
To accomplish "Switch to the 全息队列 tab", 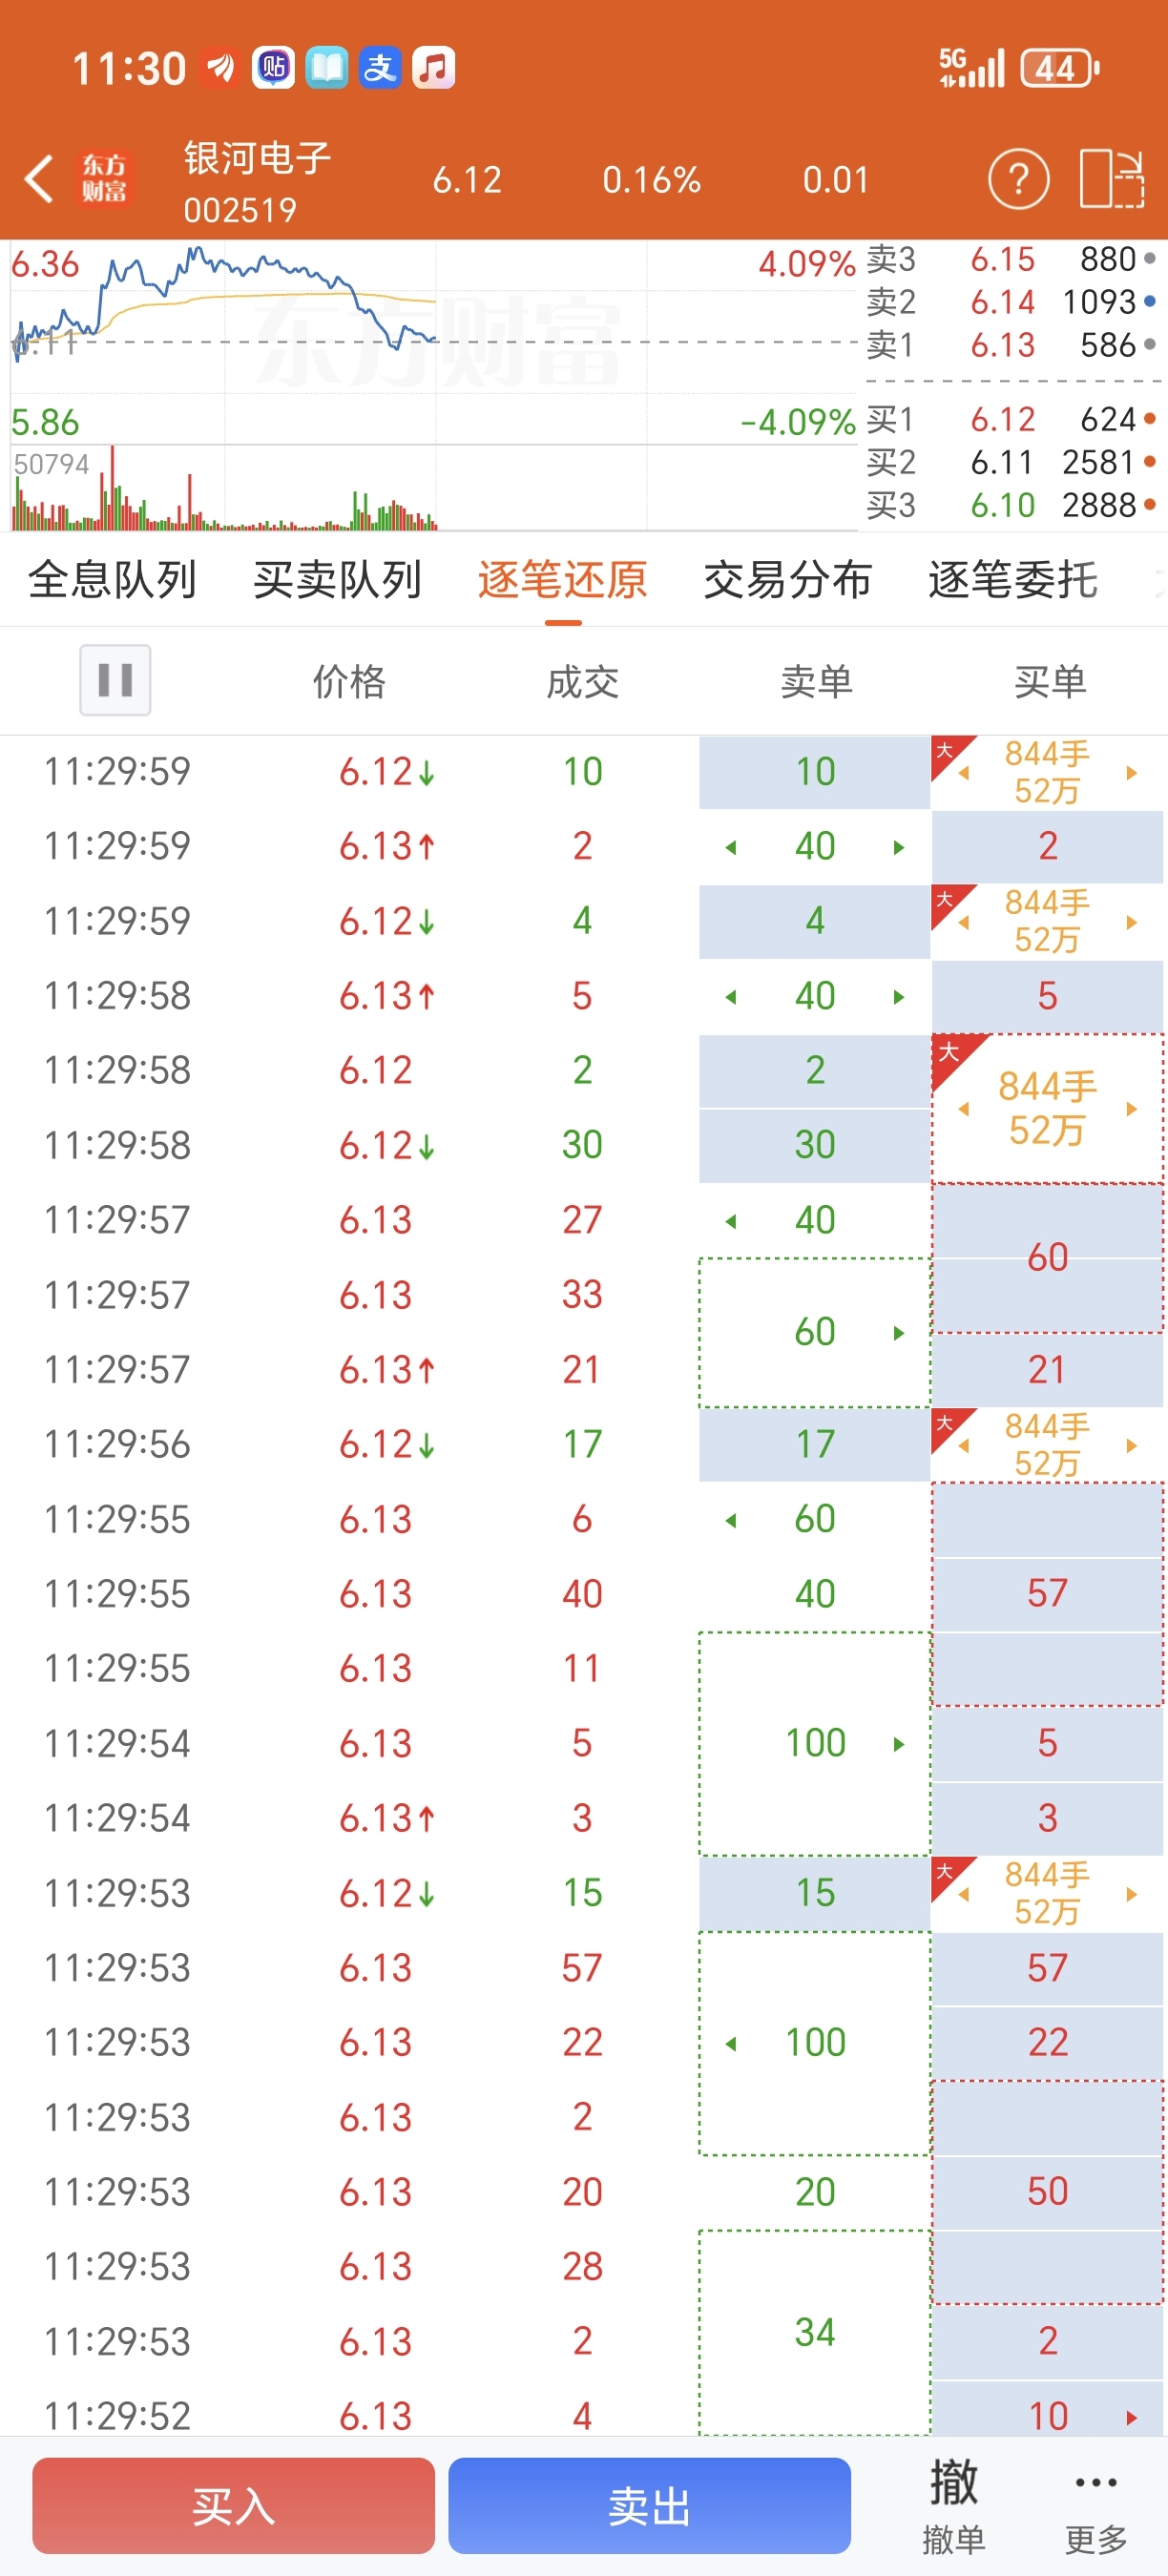I will 112,580.
